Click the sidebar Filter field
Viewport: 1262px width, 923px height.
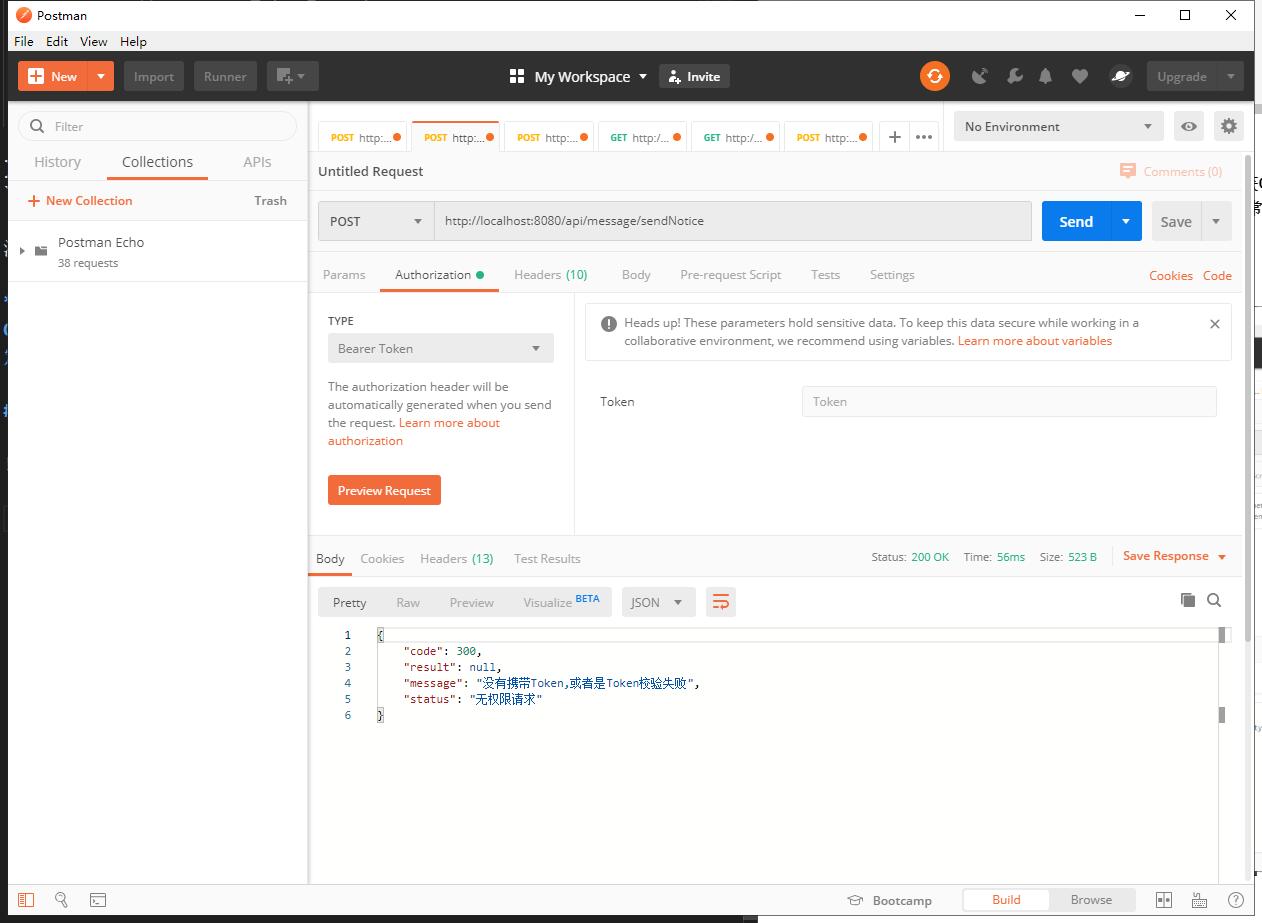[x=158, y=126]
